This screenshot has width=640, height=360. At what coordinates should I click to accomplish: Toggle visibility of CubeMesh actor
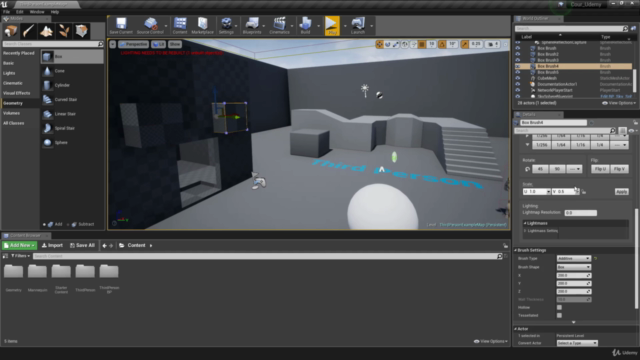pyautogui.click(x=518, y=78)
